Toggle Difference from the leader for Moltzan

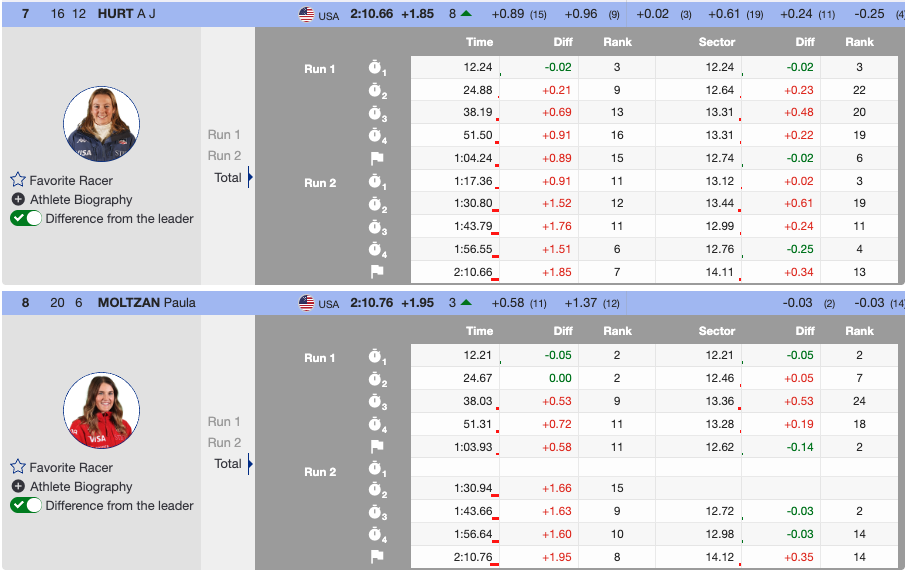tap(26, 505)
